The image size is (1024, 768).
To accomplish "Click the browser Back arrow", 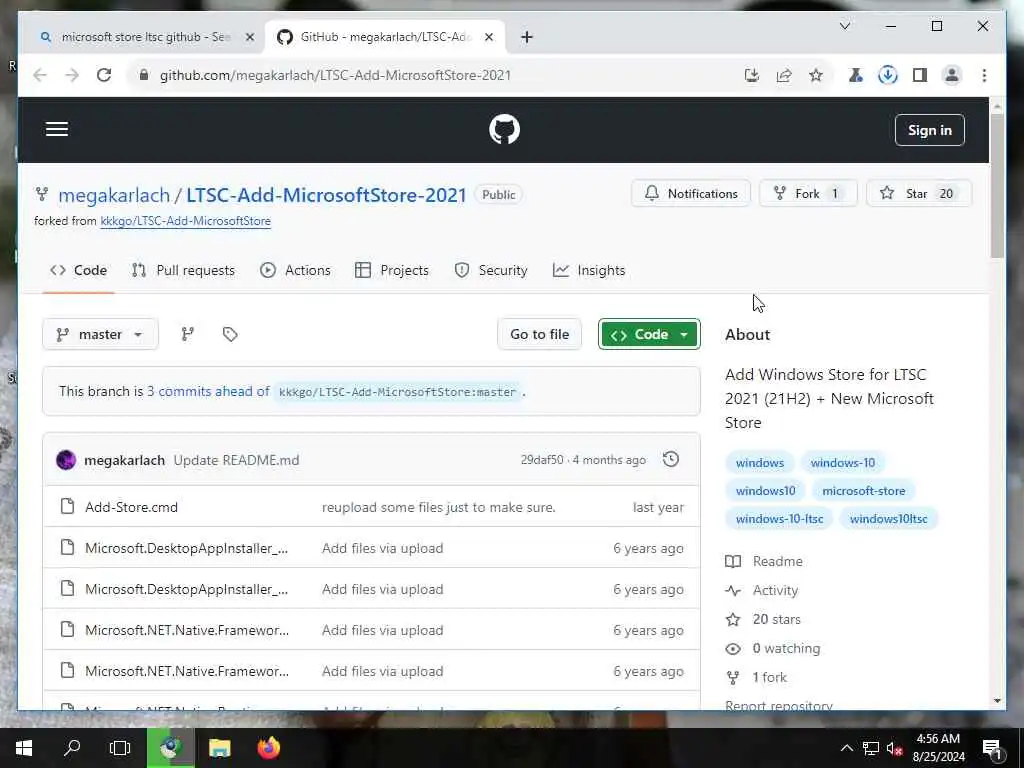I will (40, 75).
